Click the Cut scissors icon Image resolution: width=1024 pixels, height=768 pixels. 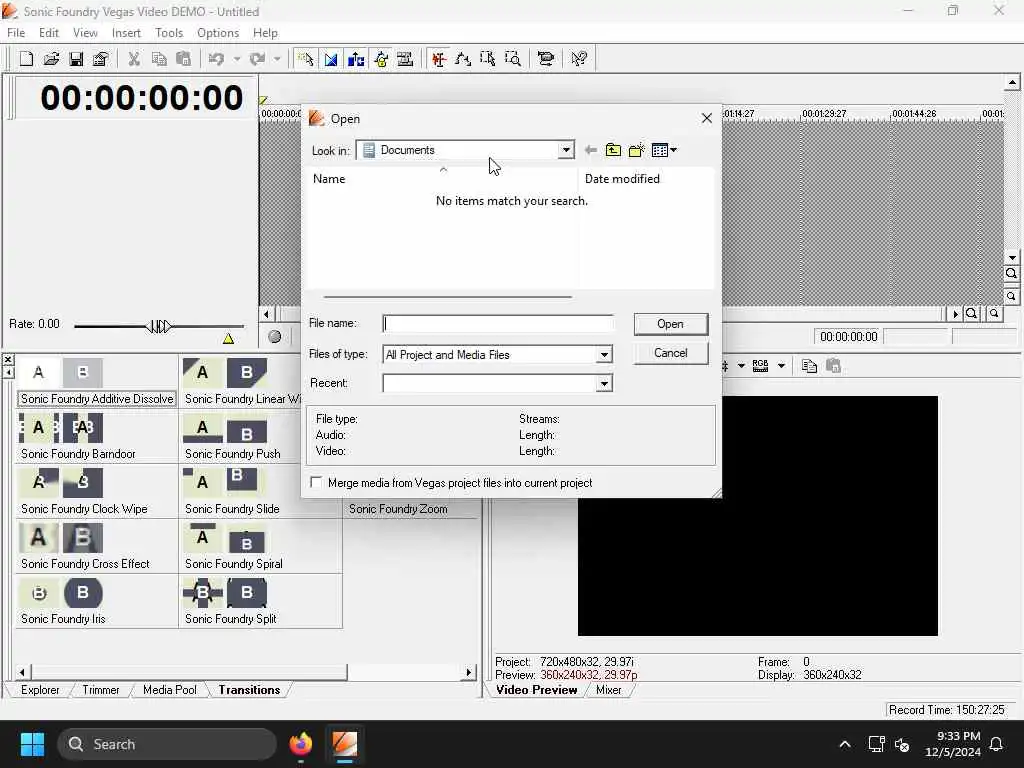tap(134, 59)
